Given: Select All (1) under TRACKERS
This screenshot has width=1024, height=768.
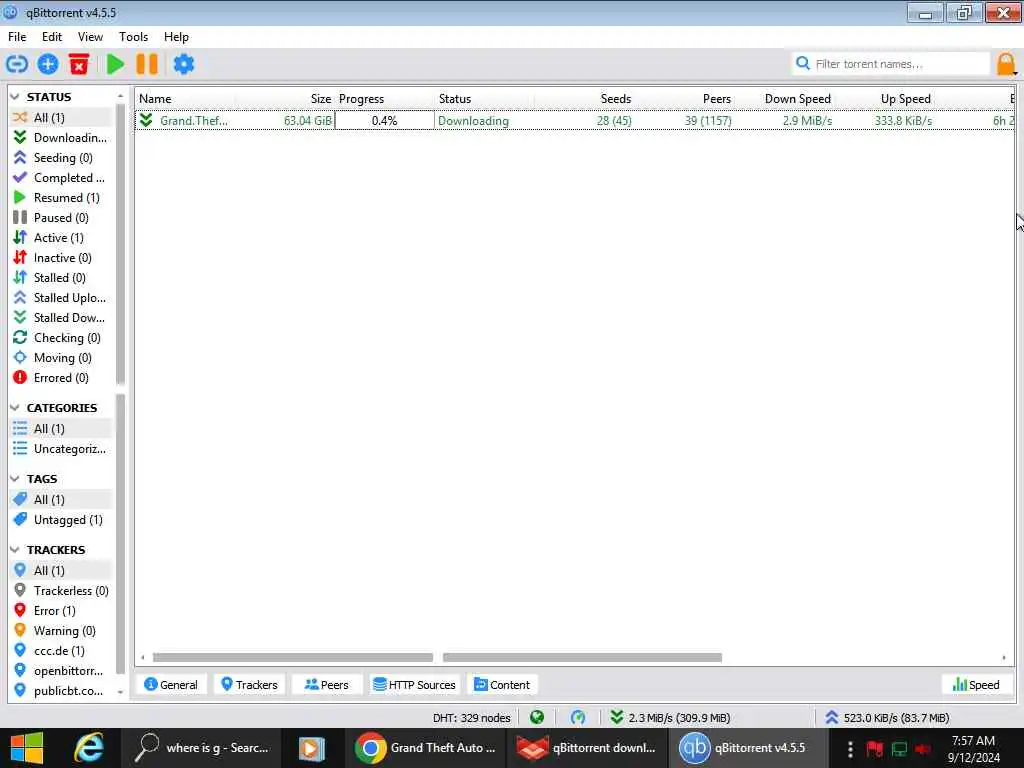Looking at the screenshot, I should coord(61,571).
